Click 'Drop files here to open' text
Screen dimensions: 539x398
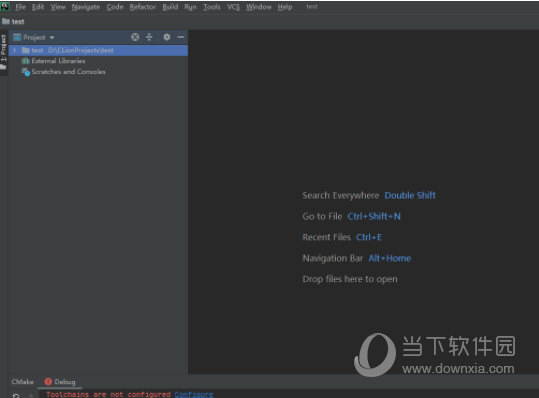point(350,279)
